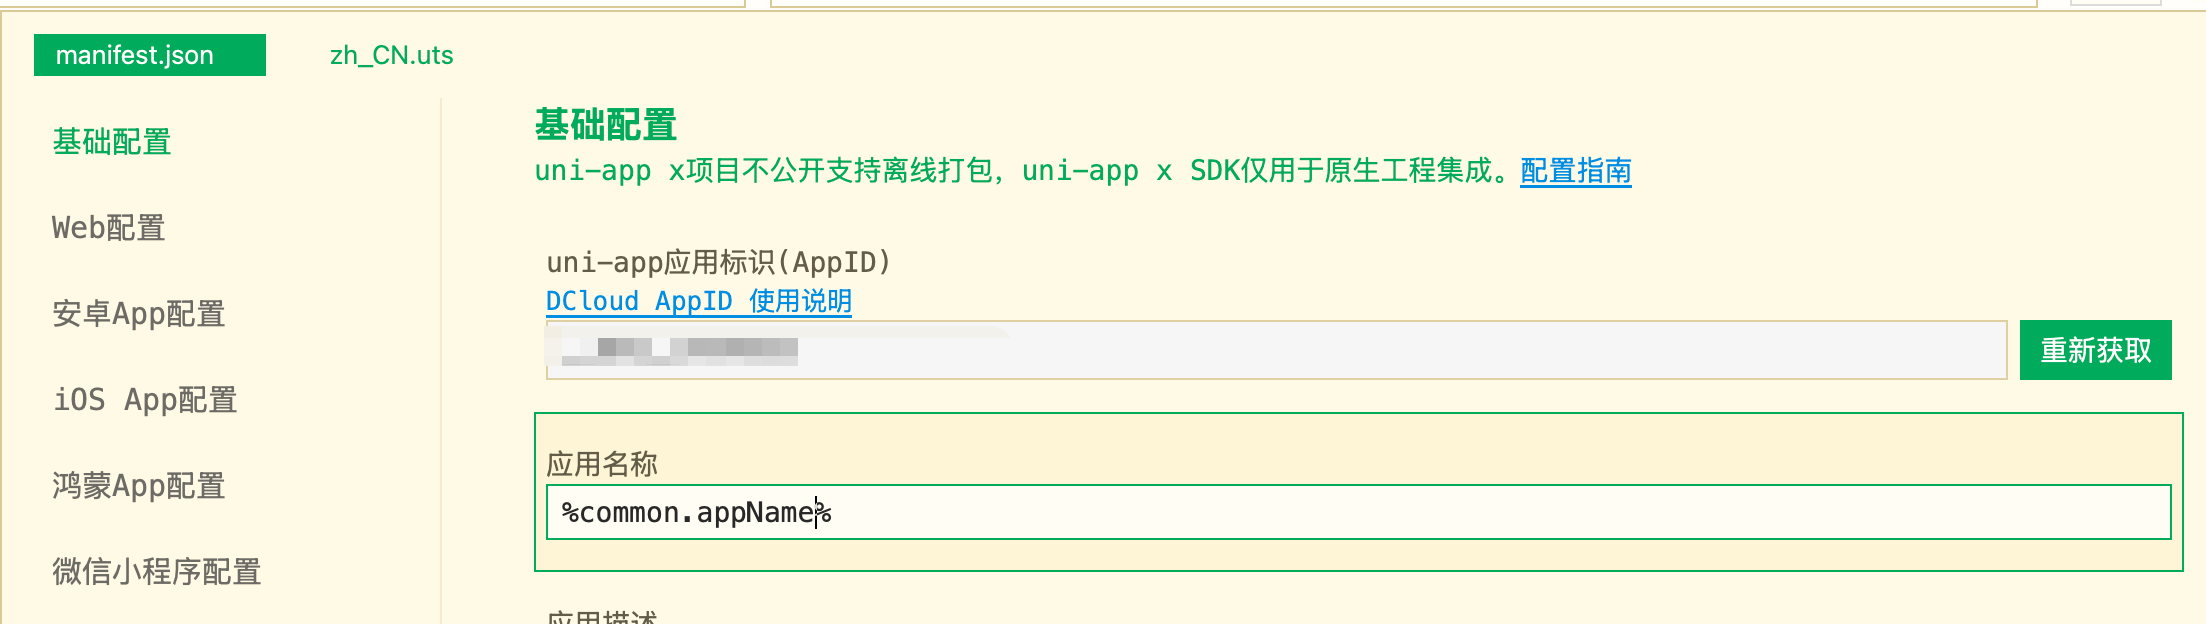Viewport: 2206px width, 624px height.
Task: Click the green offline-packaging notice text
Action: click(x=1020, y=171)
